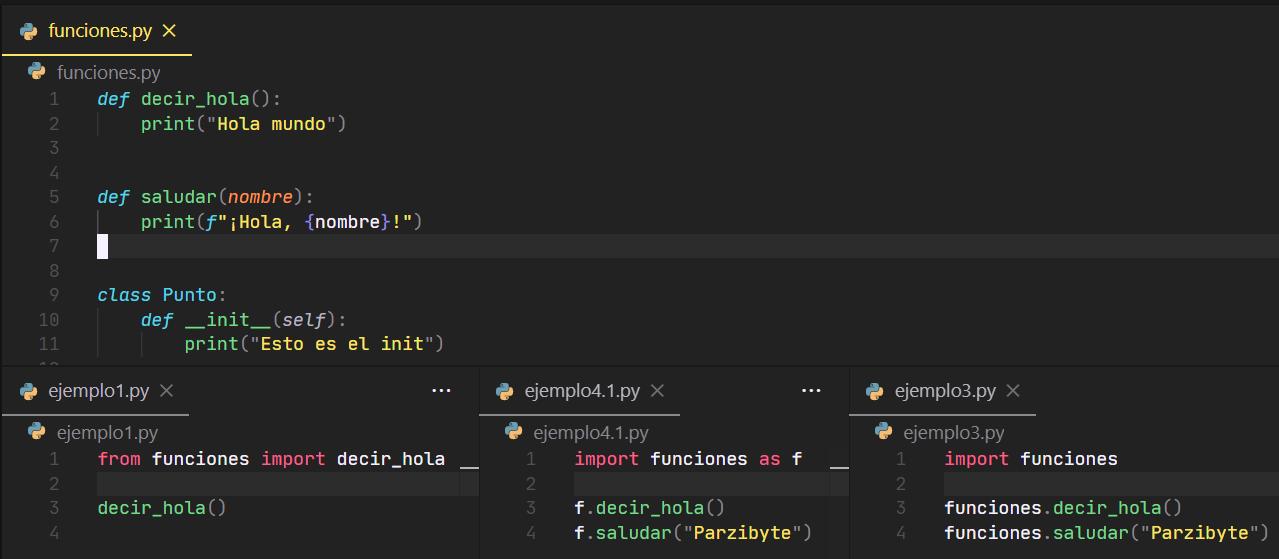The image size is (1279, 559).
Task: Click Python icon in ejemplo3.py breadcrumb
Action: tap(884, 431)
